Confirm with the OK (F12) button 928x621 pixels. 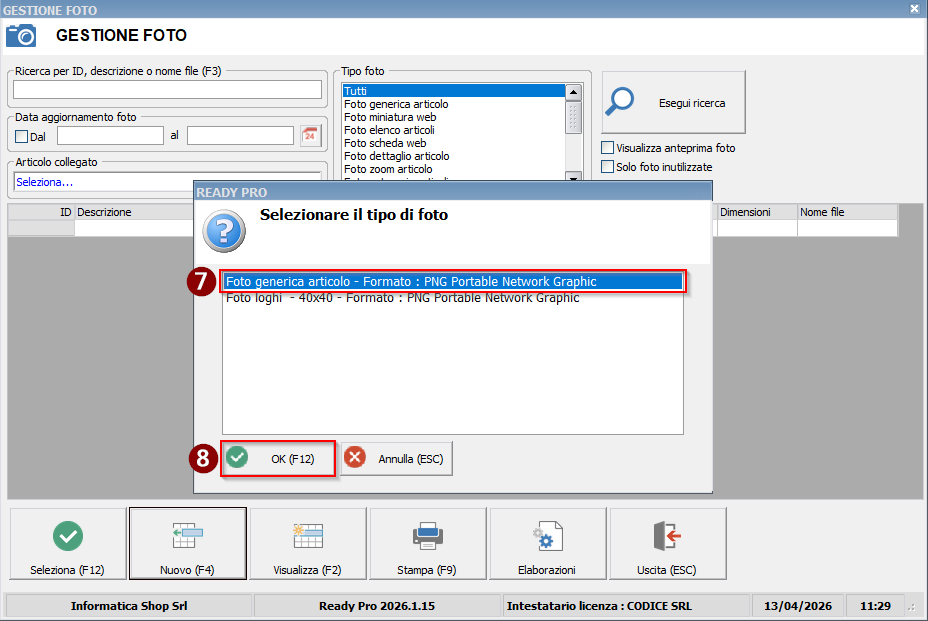click(278, 459)
